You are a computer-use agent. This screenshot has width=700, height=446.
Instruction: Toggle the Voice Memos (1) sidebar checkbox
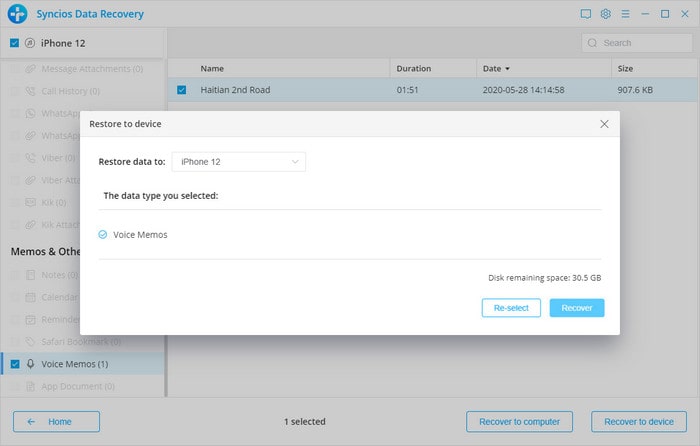pyautogui.click(x=15, y=364)
